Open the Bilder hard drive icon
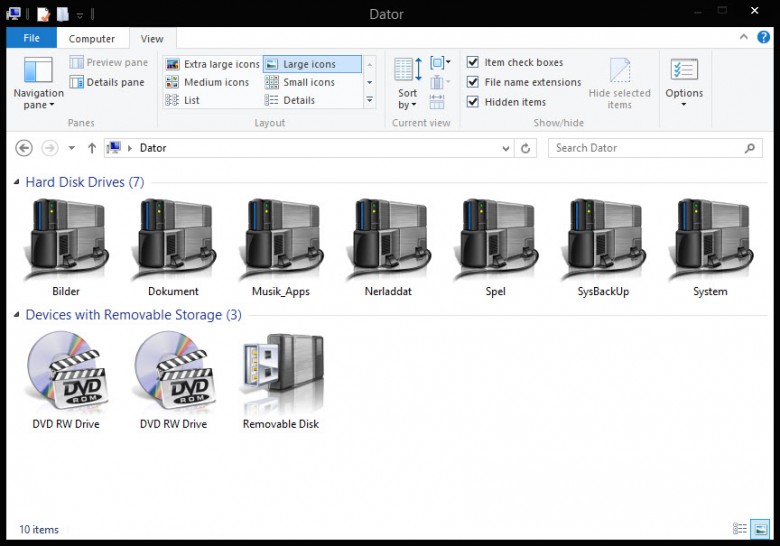Image resolution: width=780 pixels, height=546 pixels. click(x=66, y=239)
